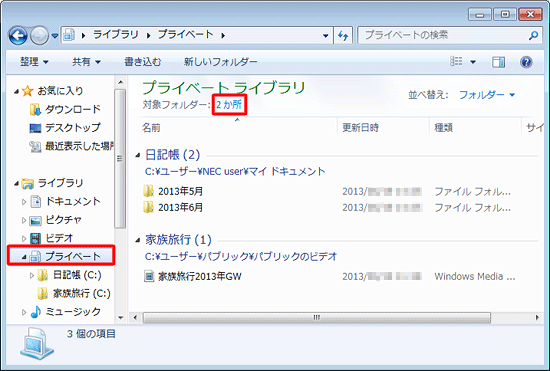Open the 整理 menu
Image resolution: width=550 pixels, height=371 pixels.
[34, 62]
